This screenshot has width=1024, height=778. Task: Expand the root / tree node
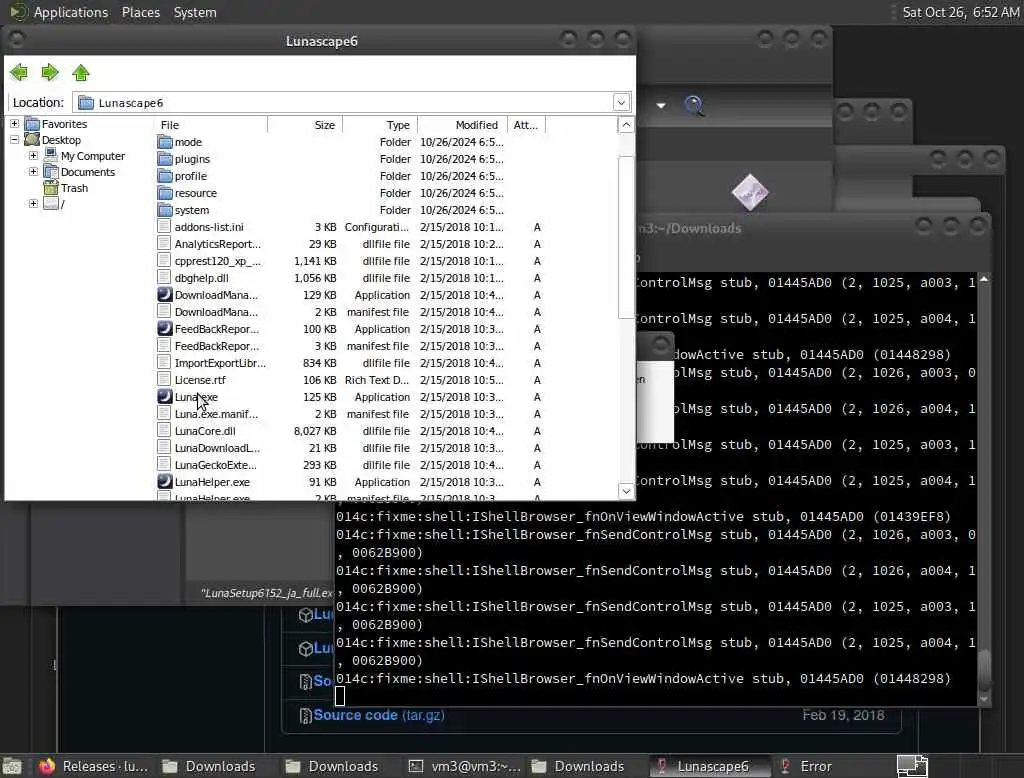click(x=33, y=204)
